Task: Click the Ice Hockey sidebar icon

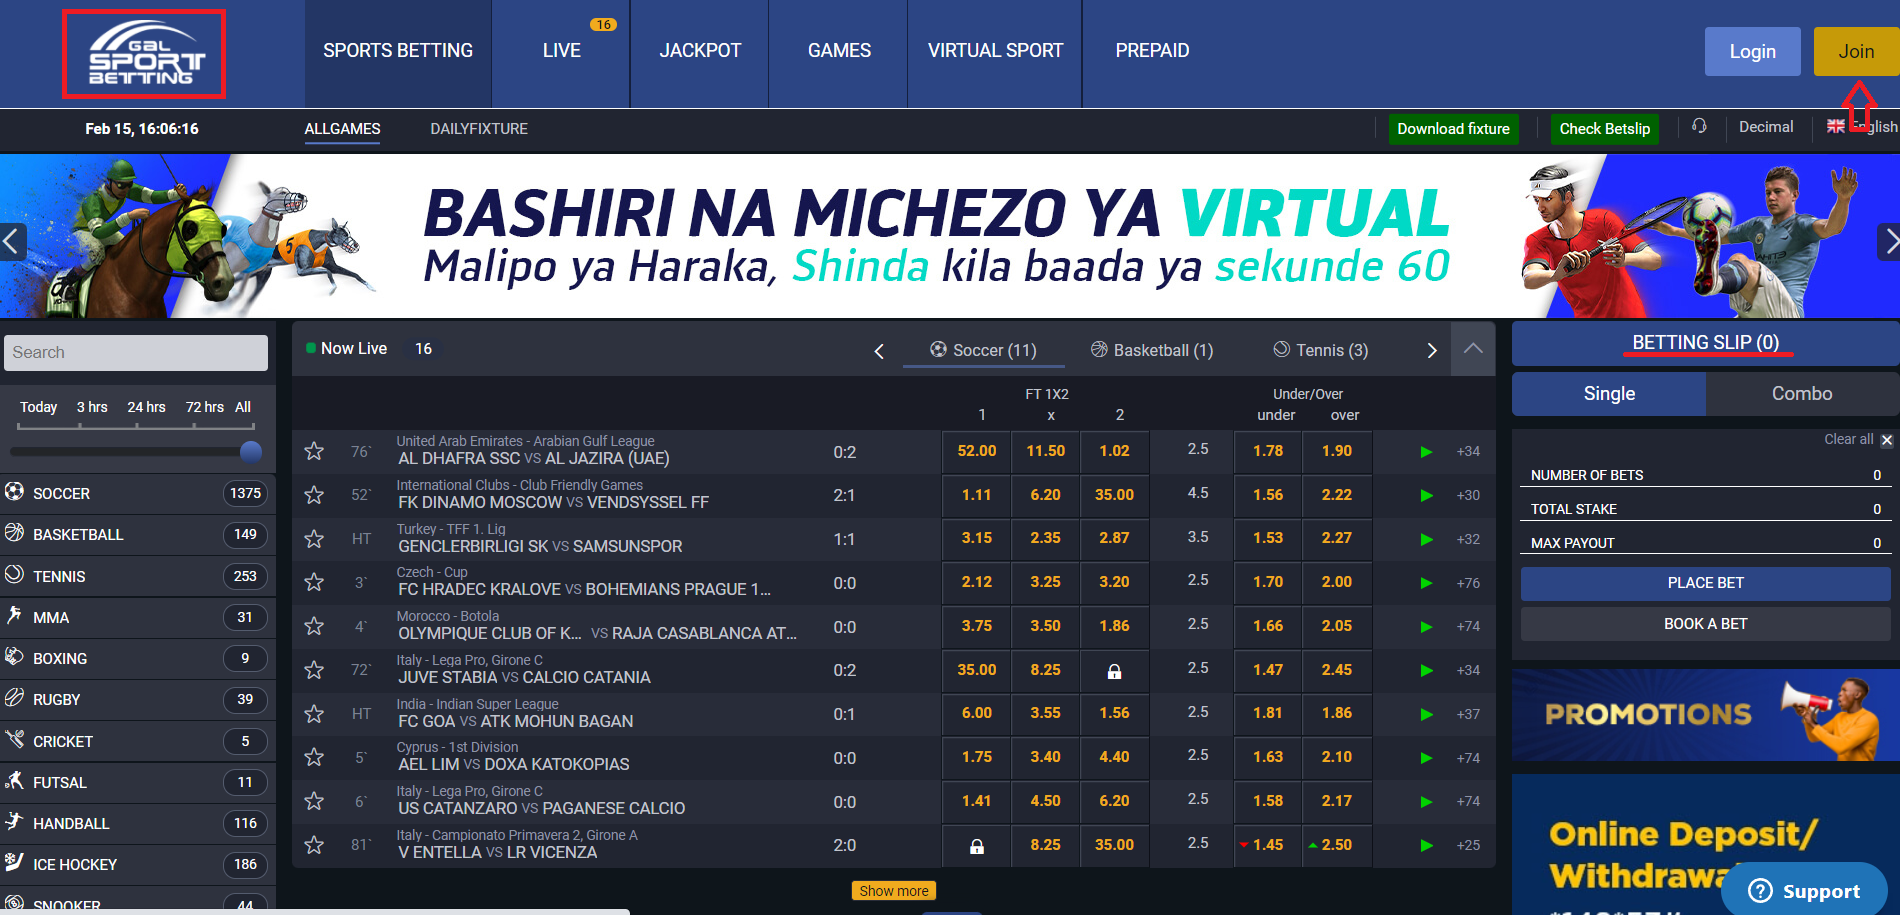Action: point(15,862)
